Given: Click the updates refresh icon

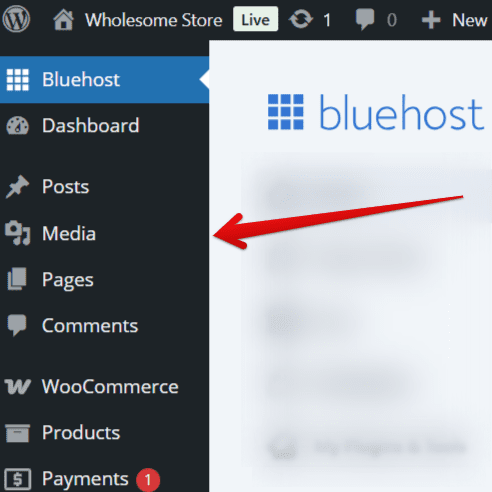Looking at the screenshot, I should click(x=301, y=19).
